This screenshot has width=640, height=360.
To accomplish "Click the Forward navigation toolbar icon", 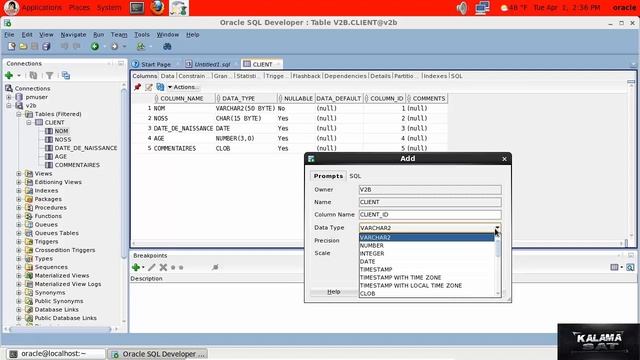I will [115, 47].
